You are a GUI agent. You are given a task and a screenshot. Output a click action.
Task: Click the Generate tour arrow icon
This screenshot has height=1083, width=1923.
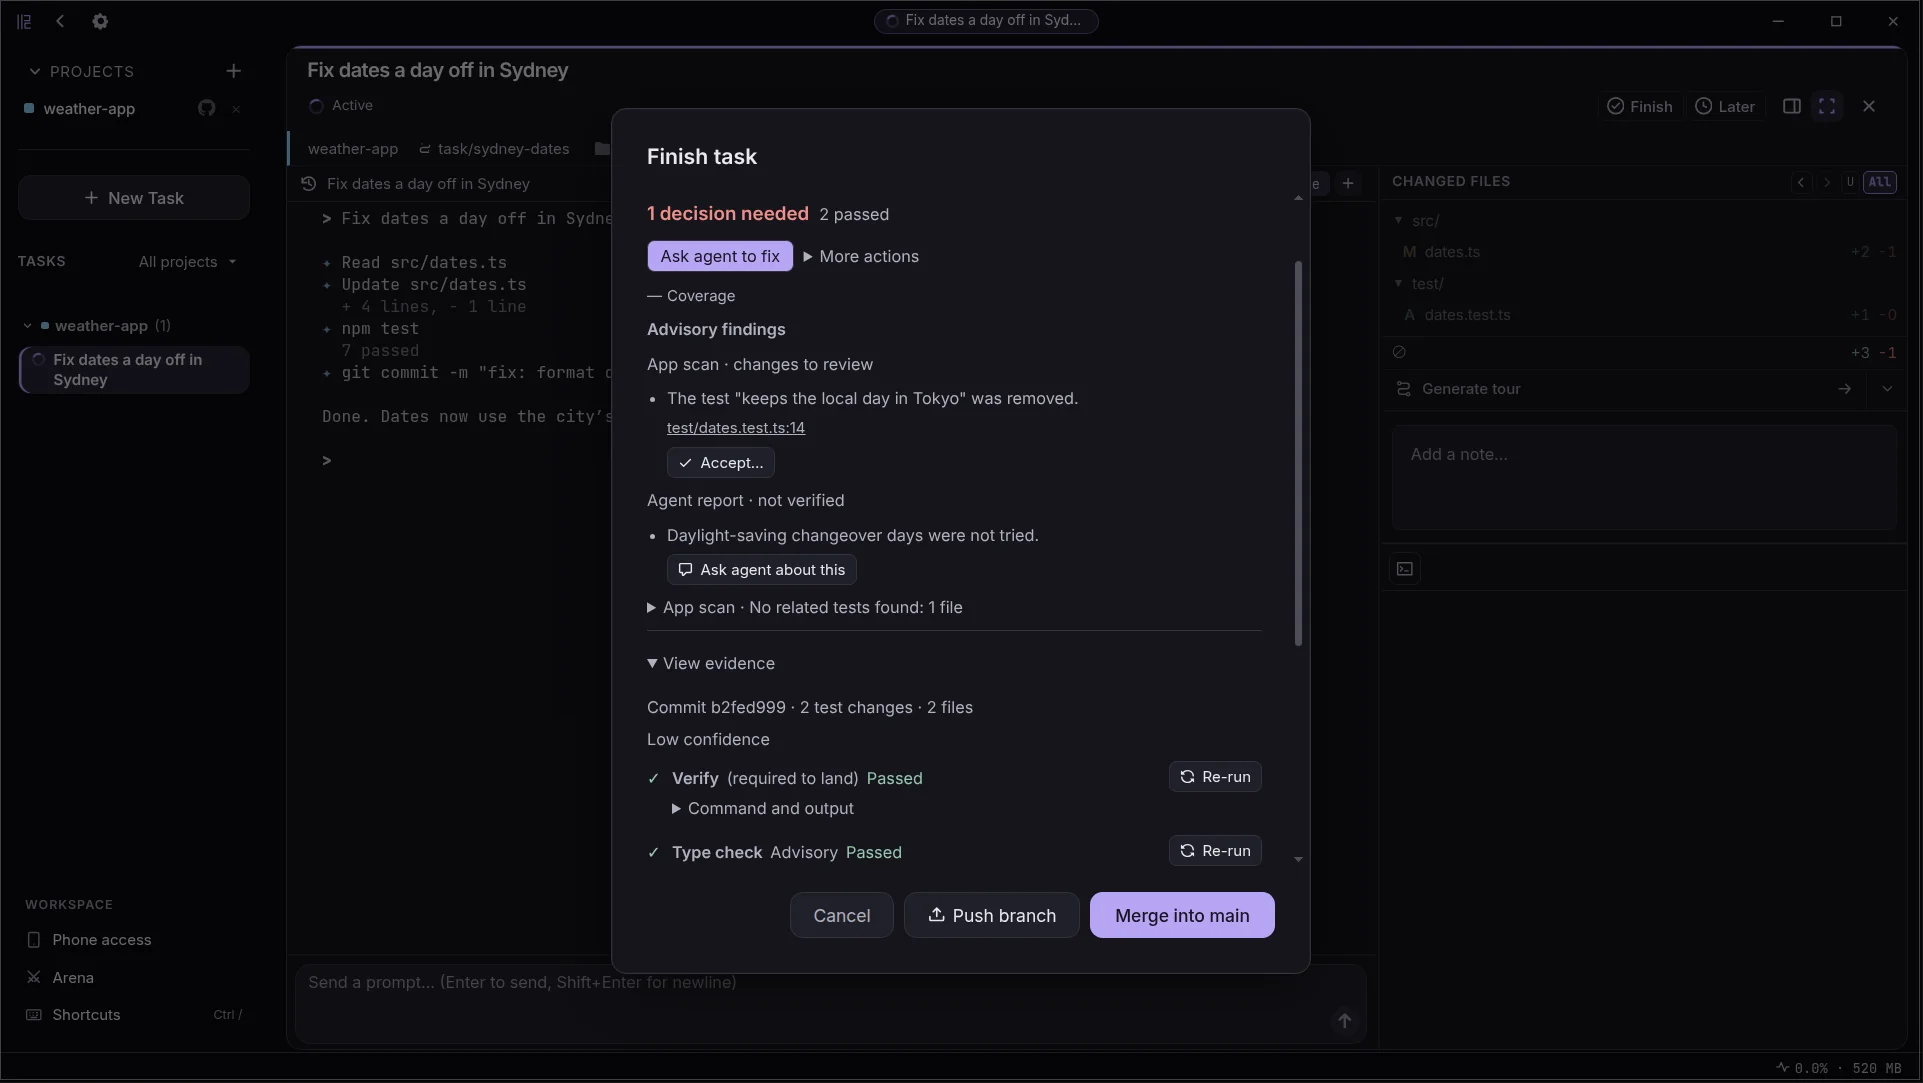click(1845, 389)
